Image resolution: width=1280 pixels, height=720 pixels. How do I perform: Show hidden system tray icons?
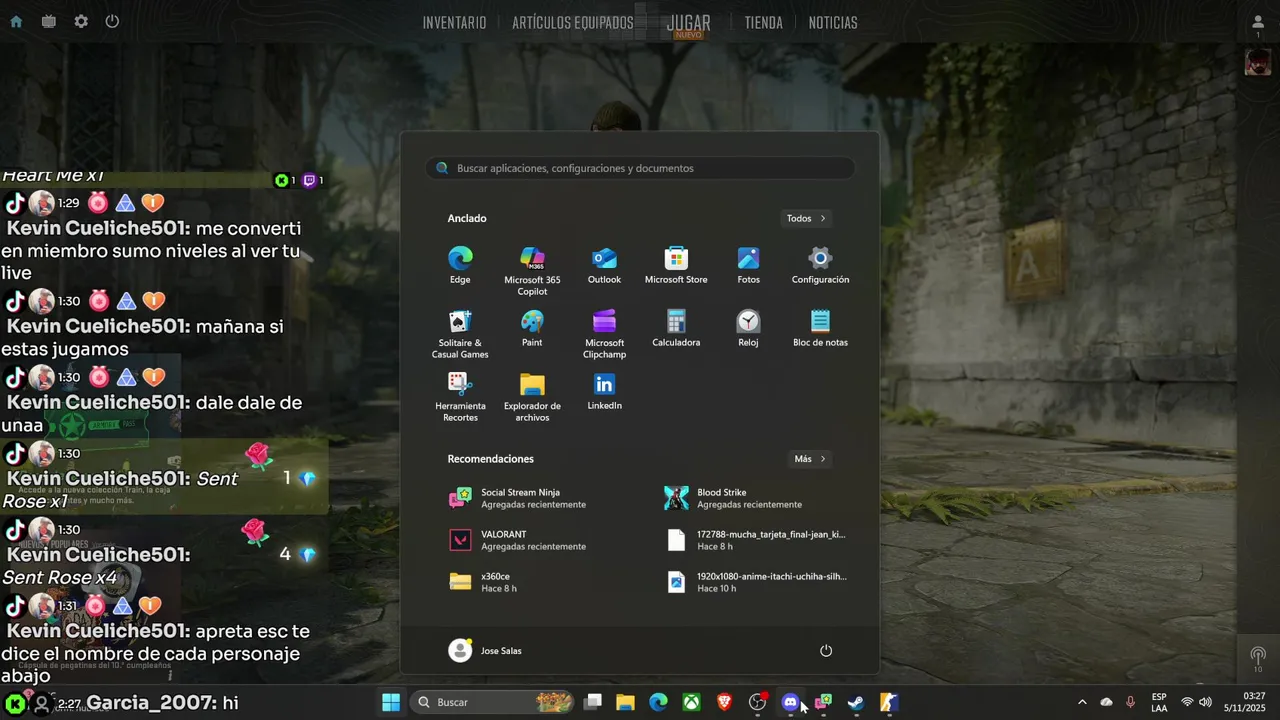tap(1082, 702)
